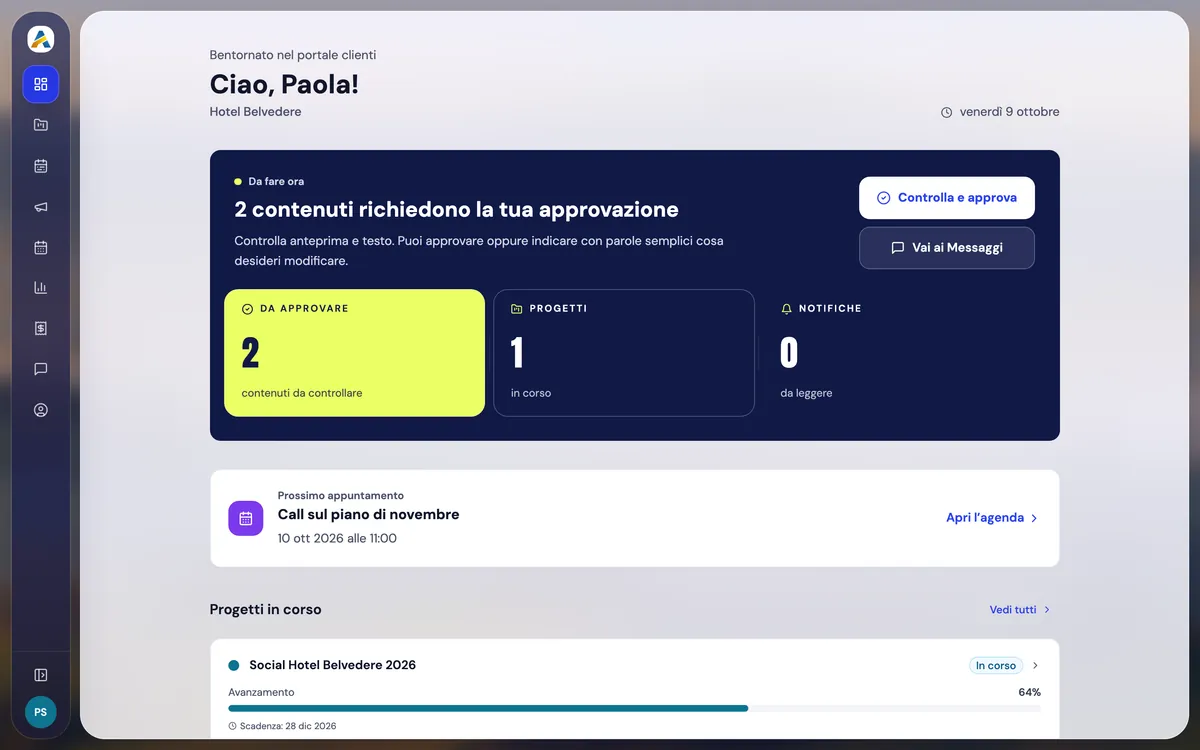Screen dimensions: 1200x750
Task: Open the dashboard grid icon in the sidebar
Action: [41, 84]
